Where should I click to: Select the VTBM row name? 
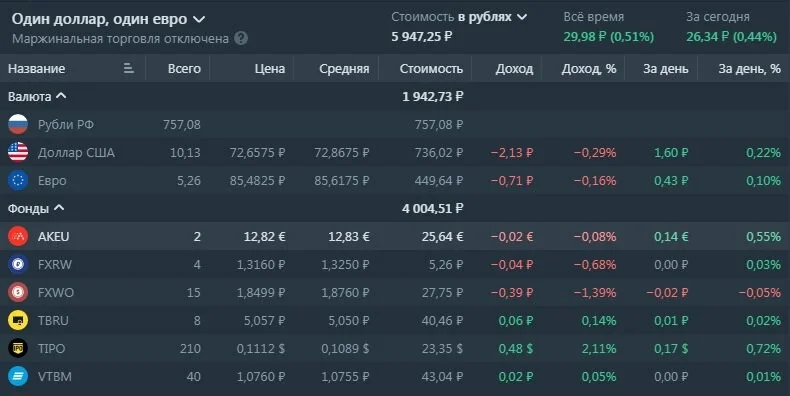(x=54, y=376)
